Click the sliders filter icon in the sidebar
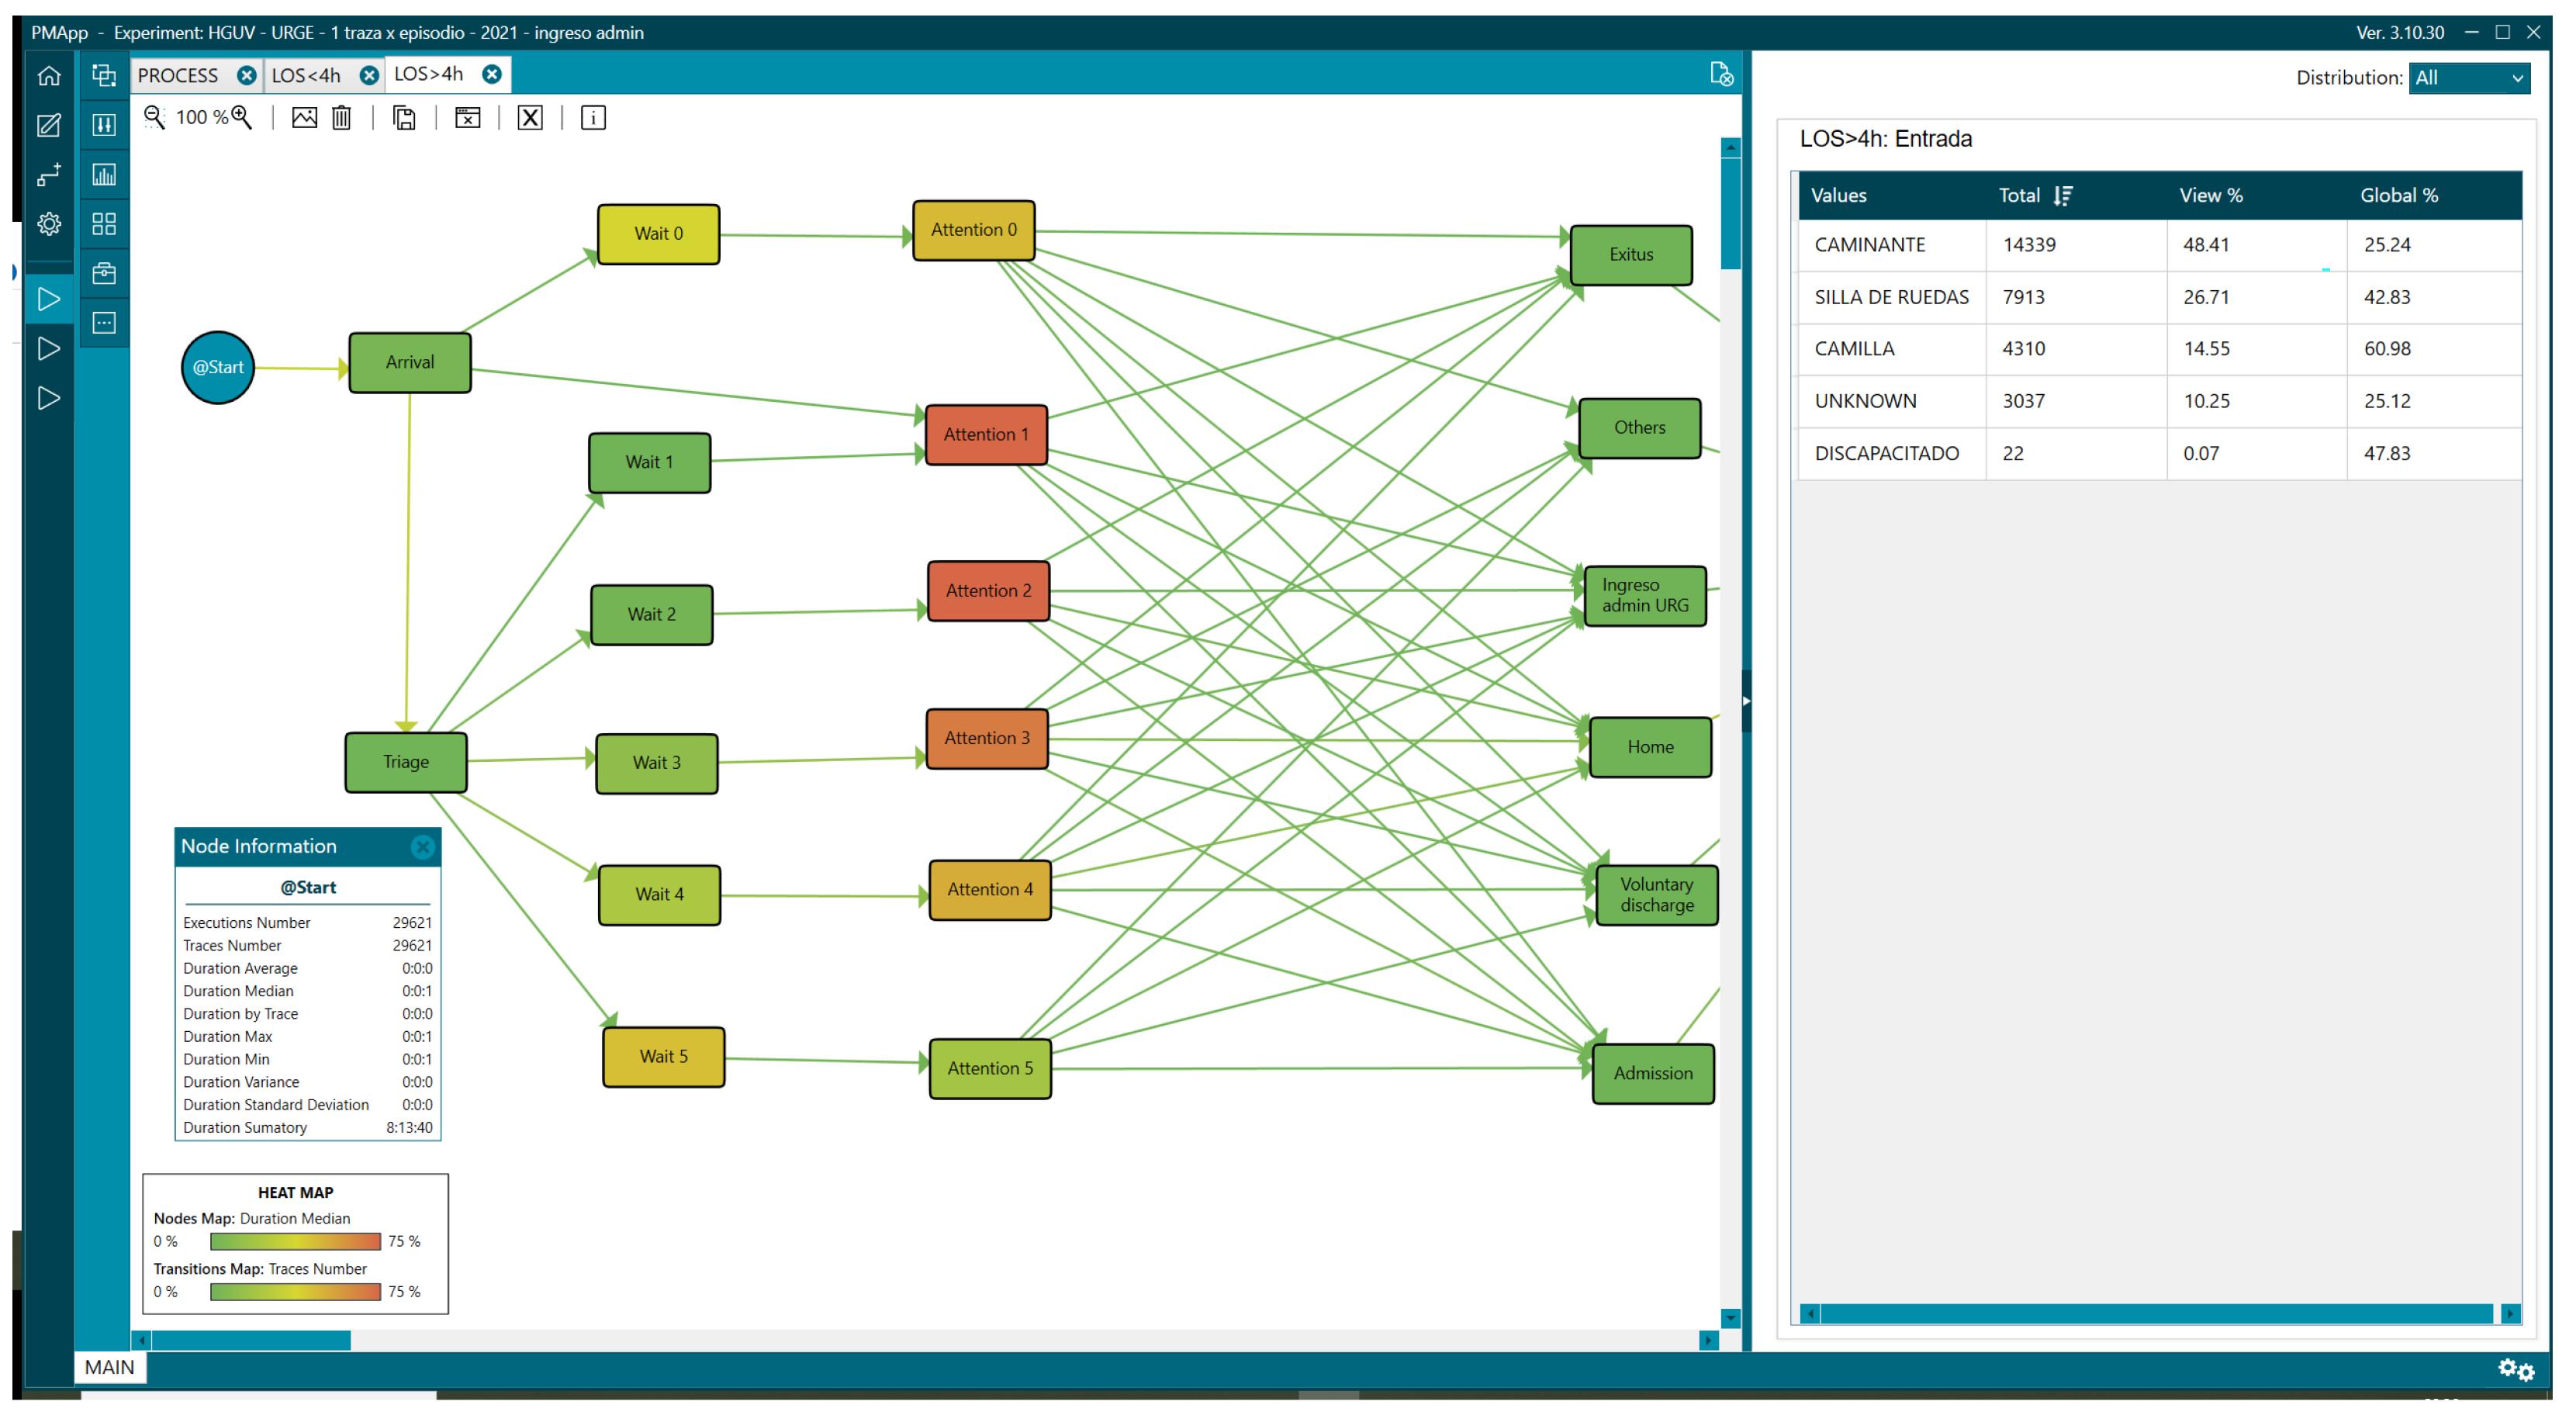The height and width of the screenshot is (1419, 2576). (x=104, y=125)
